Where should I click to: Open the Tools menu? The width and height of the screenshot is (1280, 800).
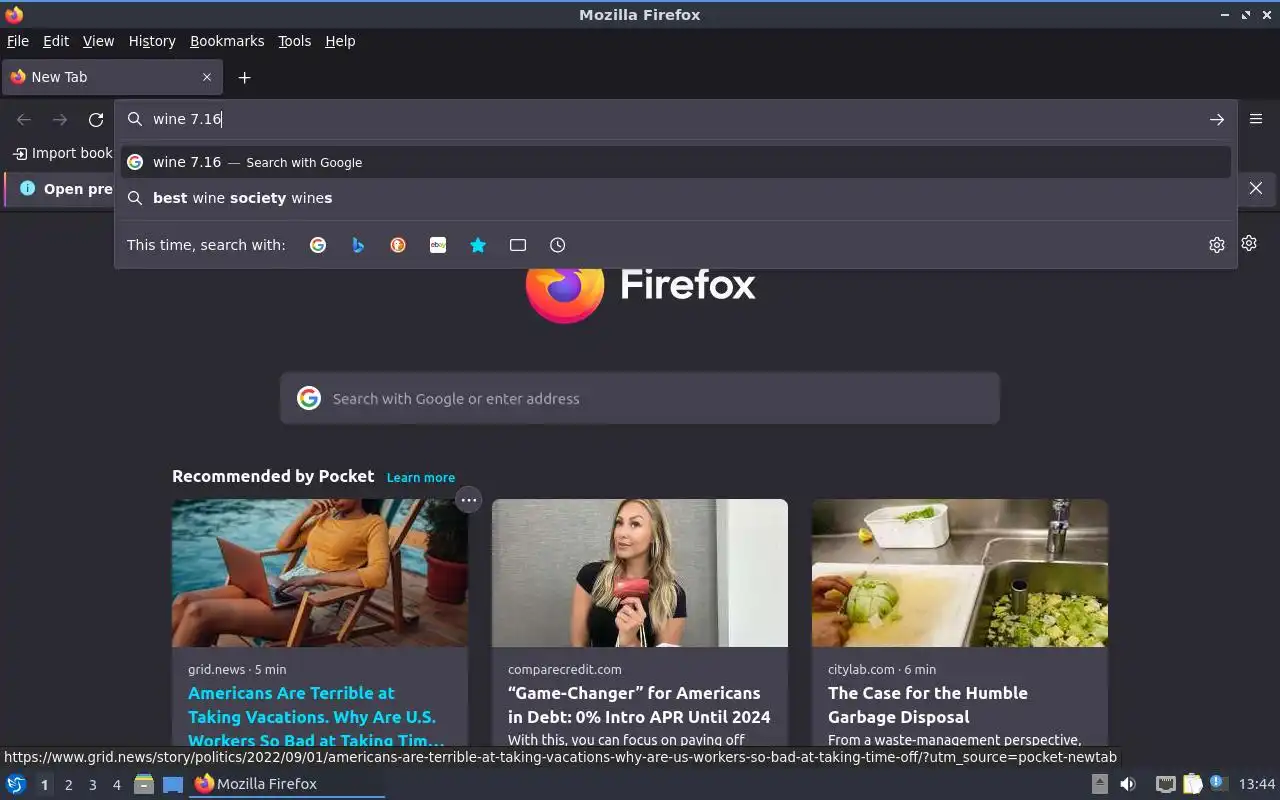coord(295,41)
